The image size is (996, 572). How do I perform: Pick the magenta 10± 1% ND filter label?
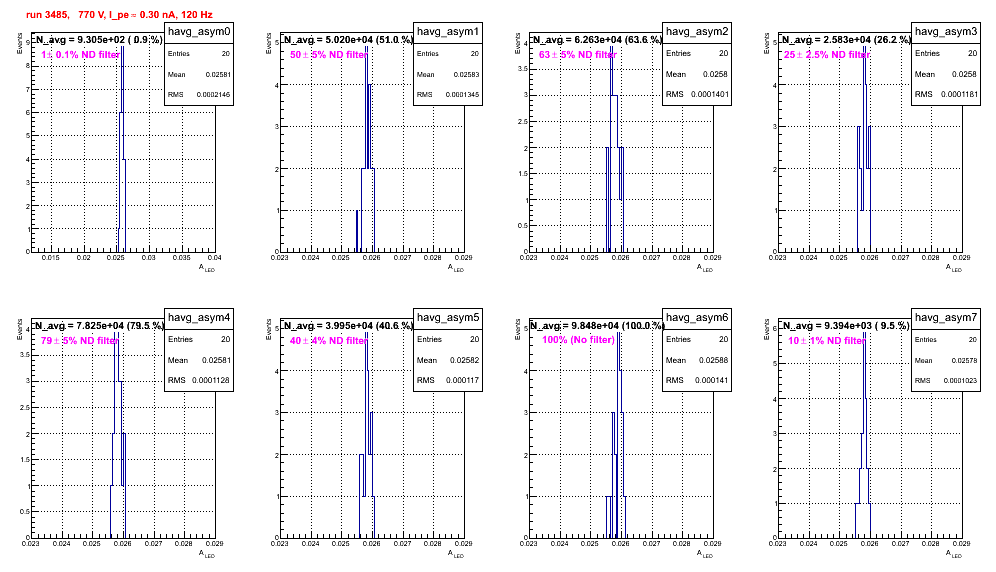coord(827,341)
